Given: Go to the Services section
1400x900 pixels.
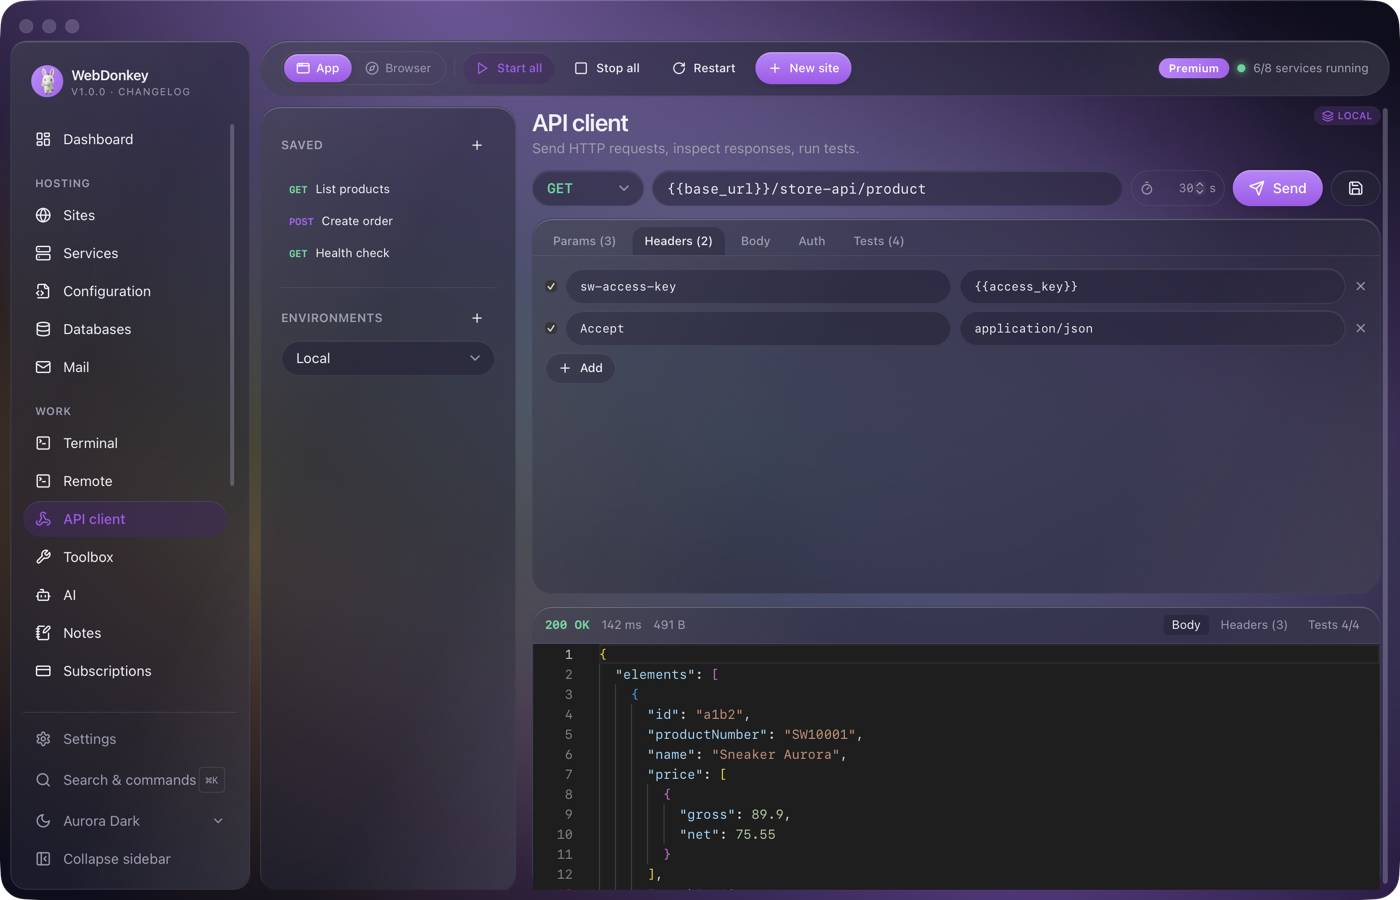Looking at the screenshot, I should point(125,253).
